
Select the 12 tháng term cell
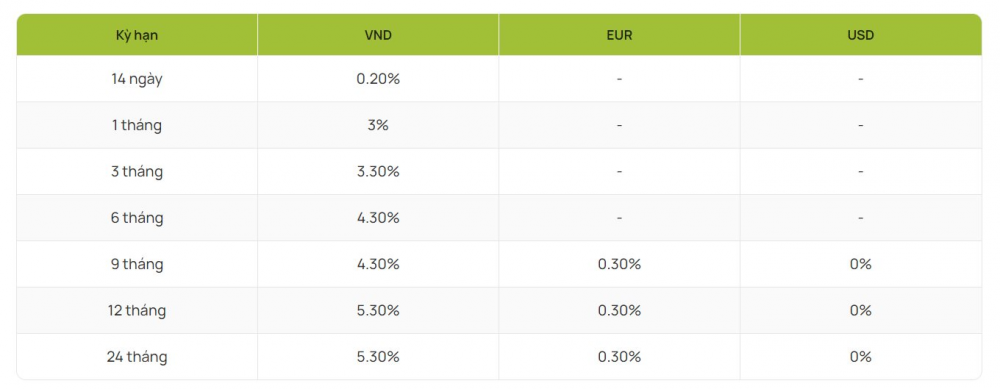(x=137, y=311)
